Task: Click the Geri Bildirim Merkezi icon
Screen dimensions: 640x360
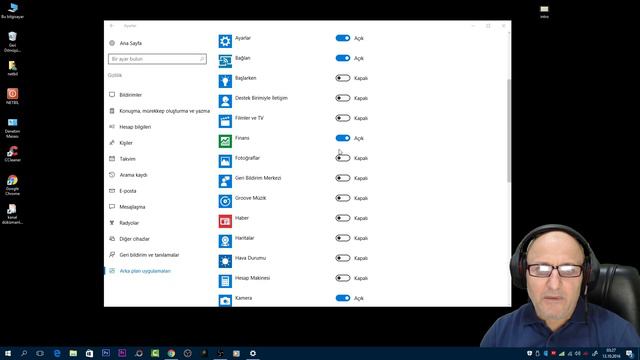Action: 225,181
